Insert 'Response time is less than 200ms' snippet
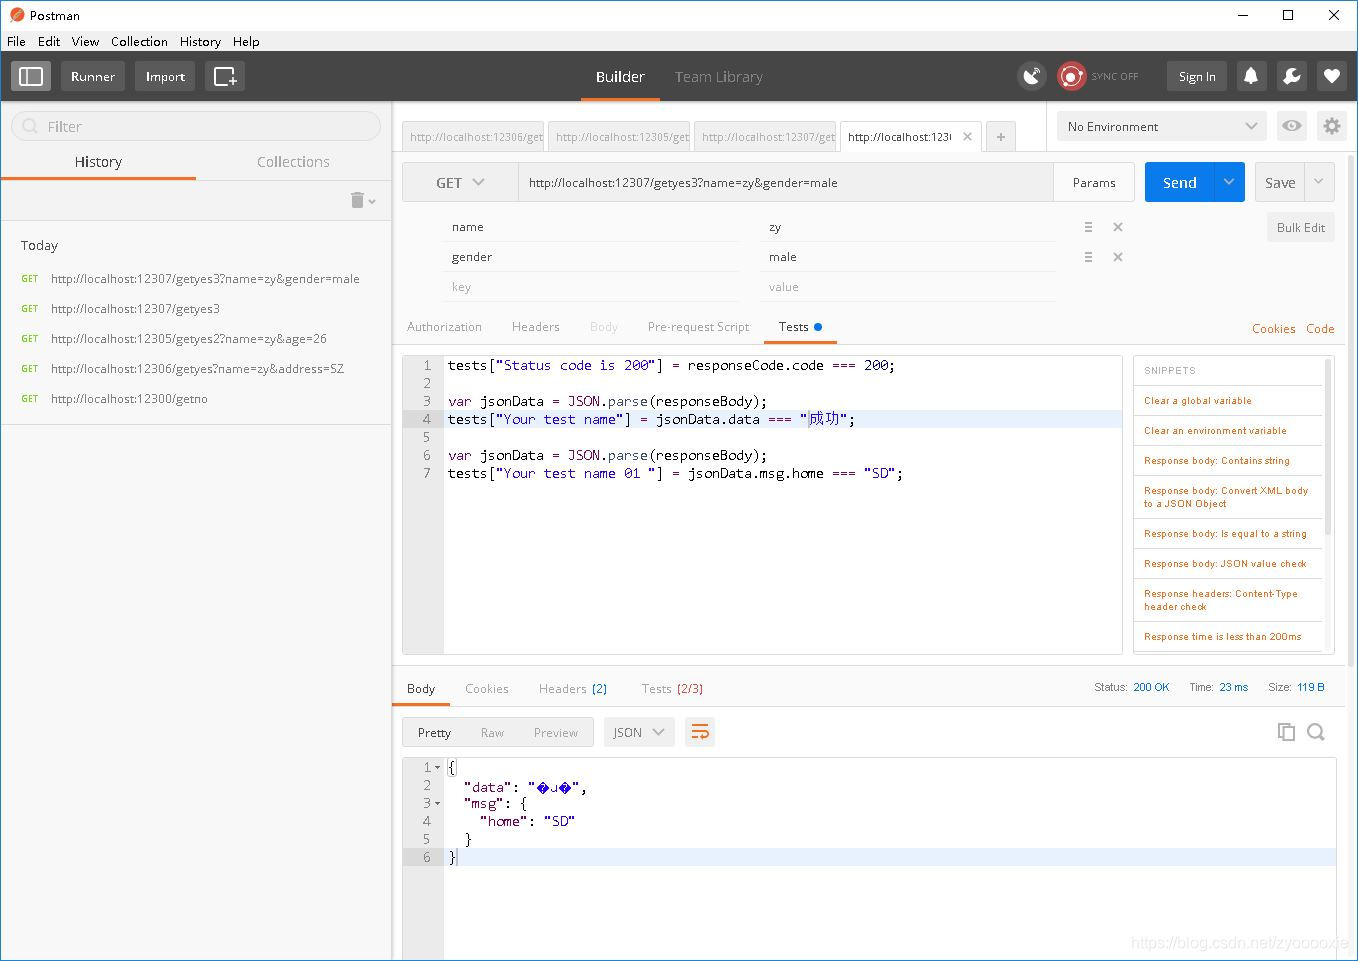 click(1223, 637)
